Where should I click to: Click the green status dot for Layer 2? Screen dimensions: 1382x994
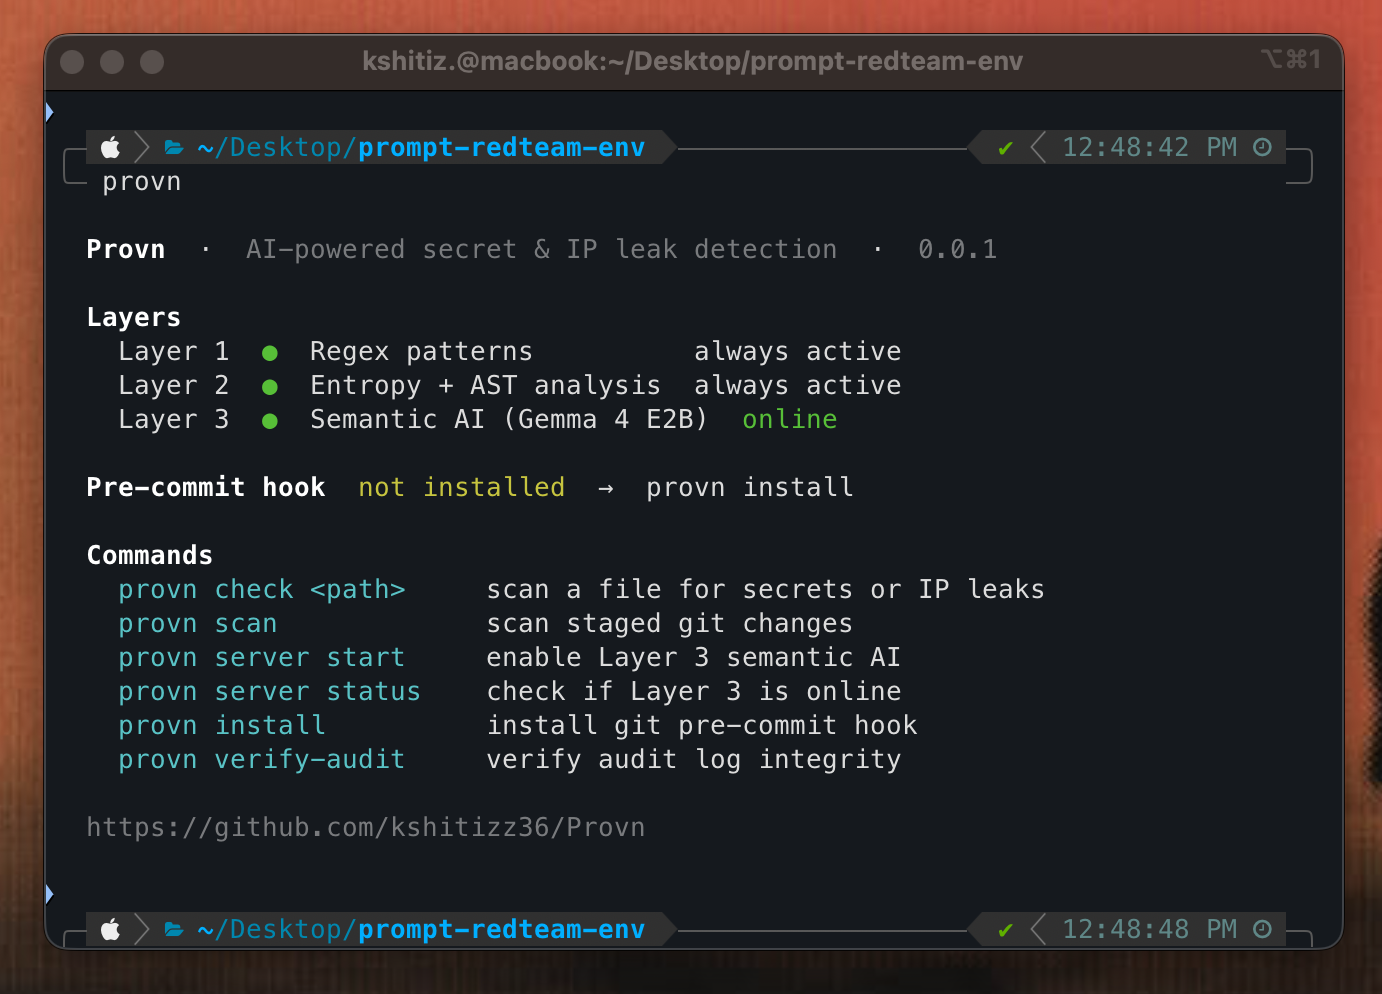pos(270,385)
